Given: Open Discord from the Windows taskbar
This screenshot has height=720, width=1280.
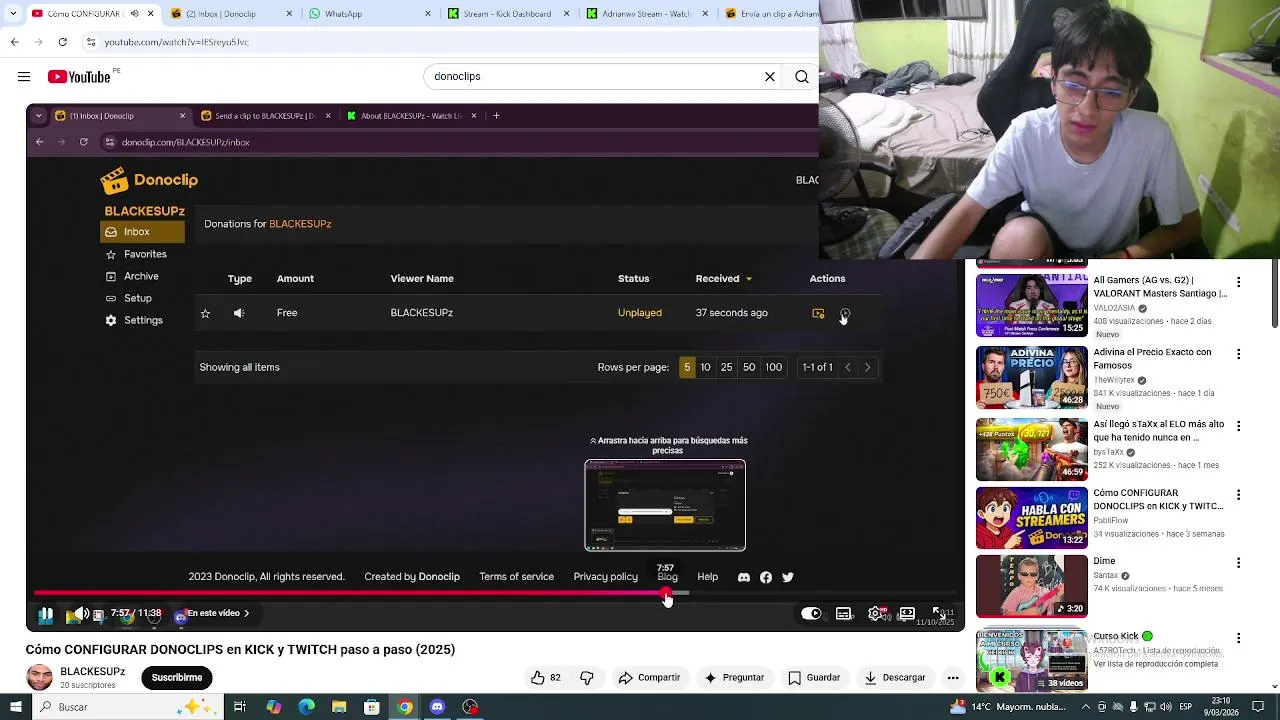Looking at the screenshot, I should point(437,707).
